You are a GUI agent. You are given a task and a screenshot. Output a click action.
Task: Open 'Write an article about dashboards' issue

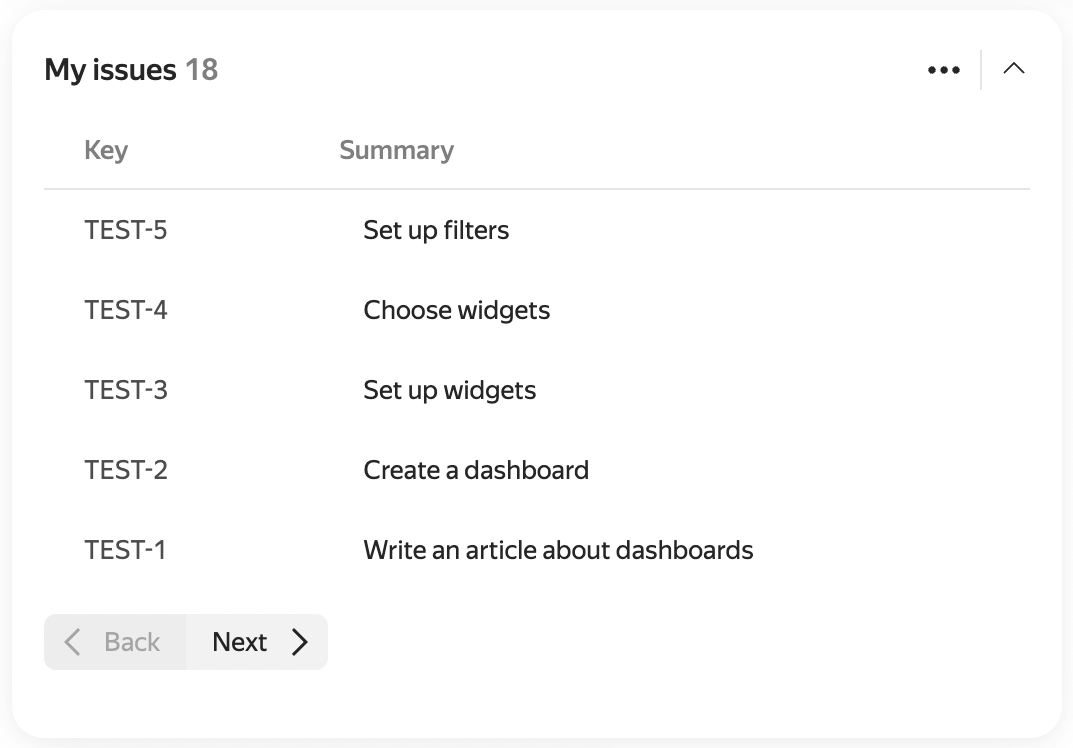(x=558, y=551)
